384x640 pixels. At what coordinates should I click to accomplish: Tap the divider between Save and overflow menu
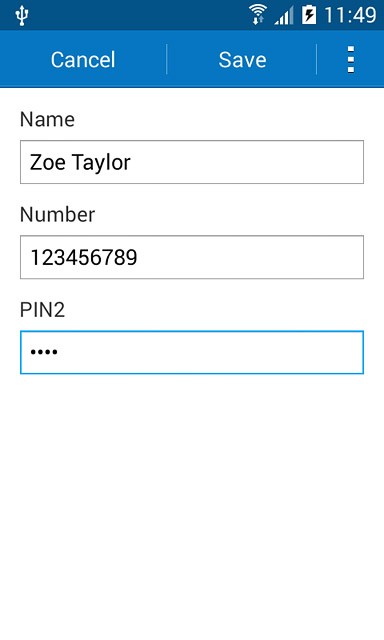click(317, 60)
